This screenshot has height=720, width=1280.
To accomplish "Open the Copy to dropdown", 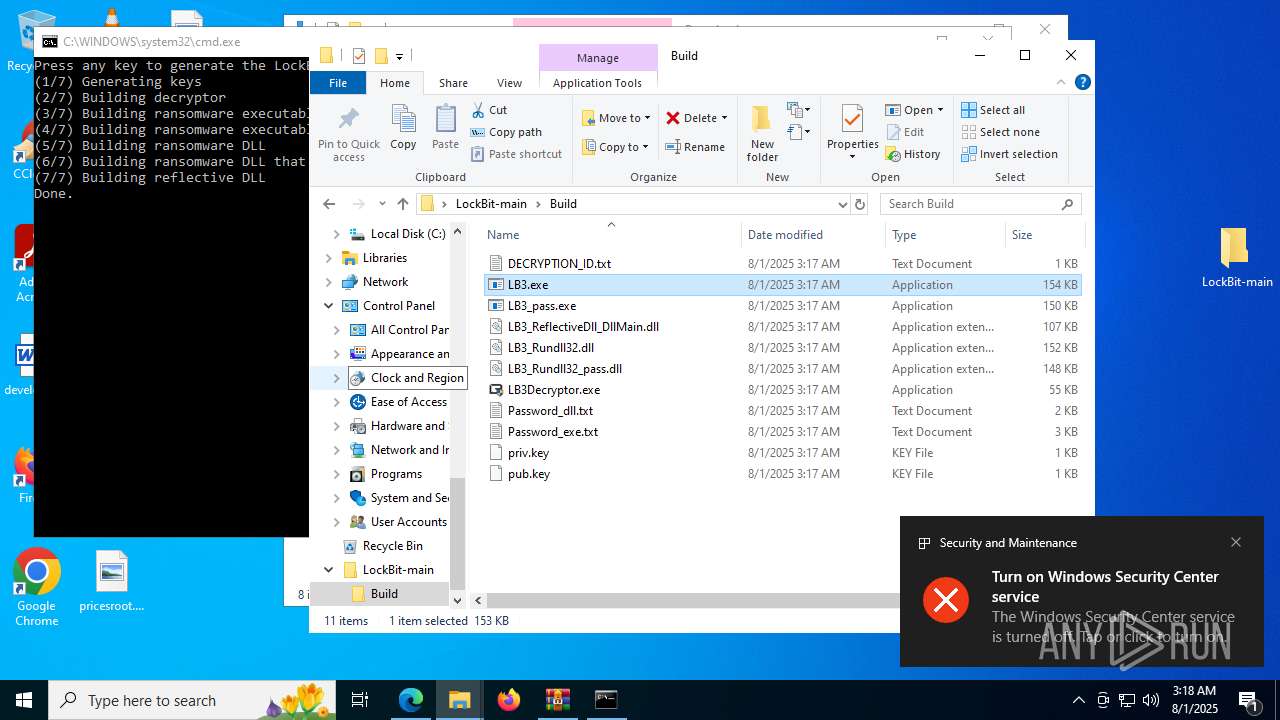I will (616, 147).
